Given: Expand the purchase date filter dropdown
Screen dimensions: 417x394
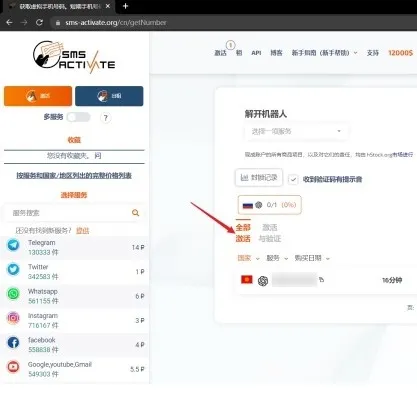Looking at the screenshot, I should click(312, 258).
